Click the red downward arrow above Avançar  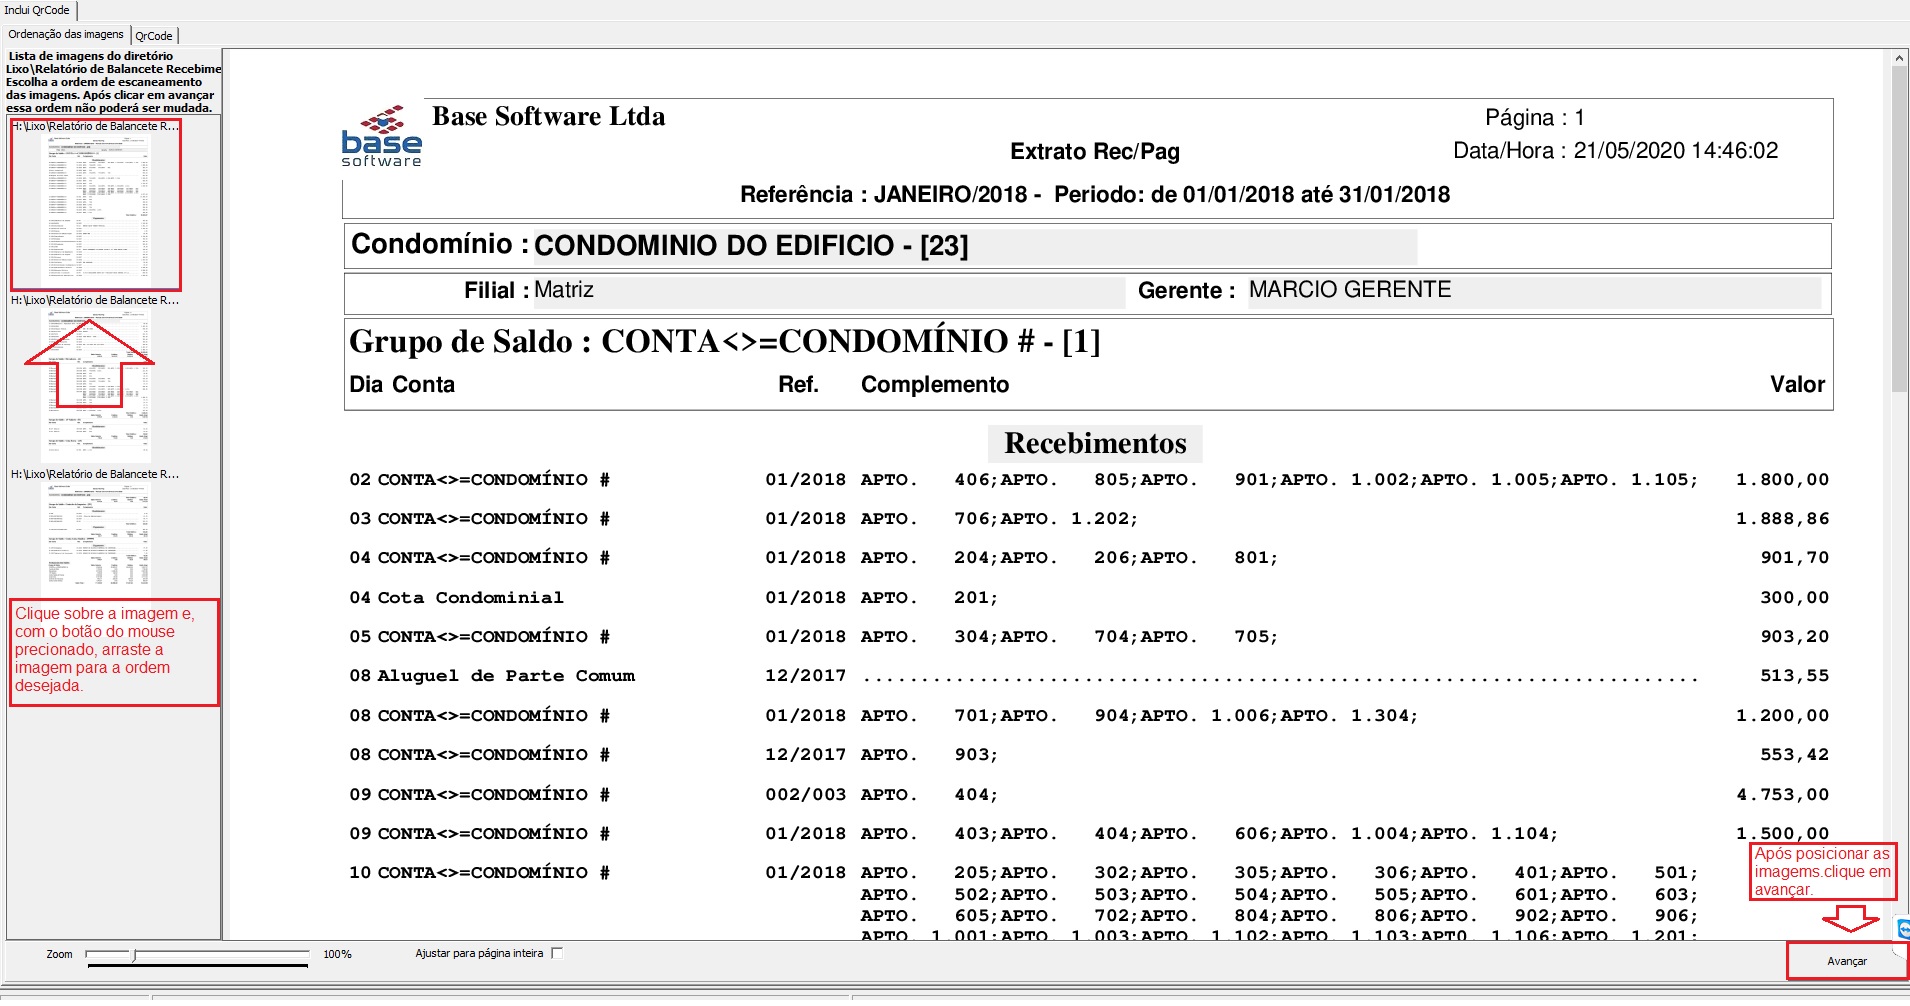(1850, 918)
